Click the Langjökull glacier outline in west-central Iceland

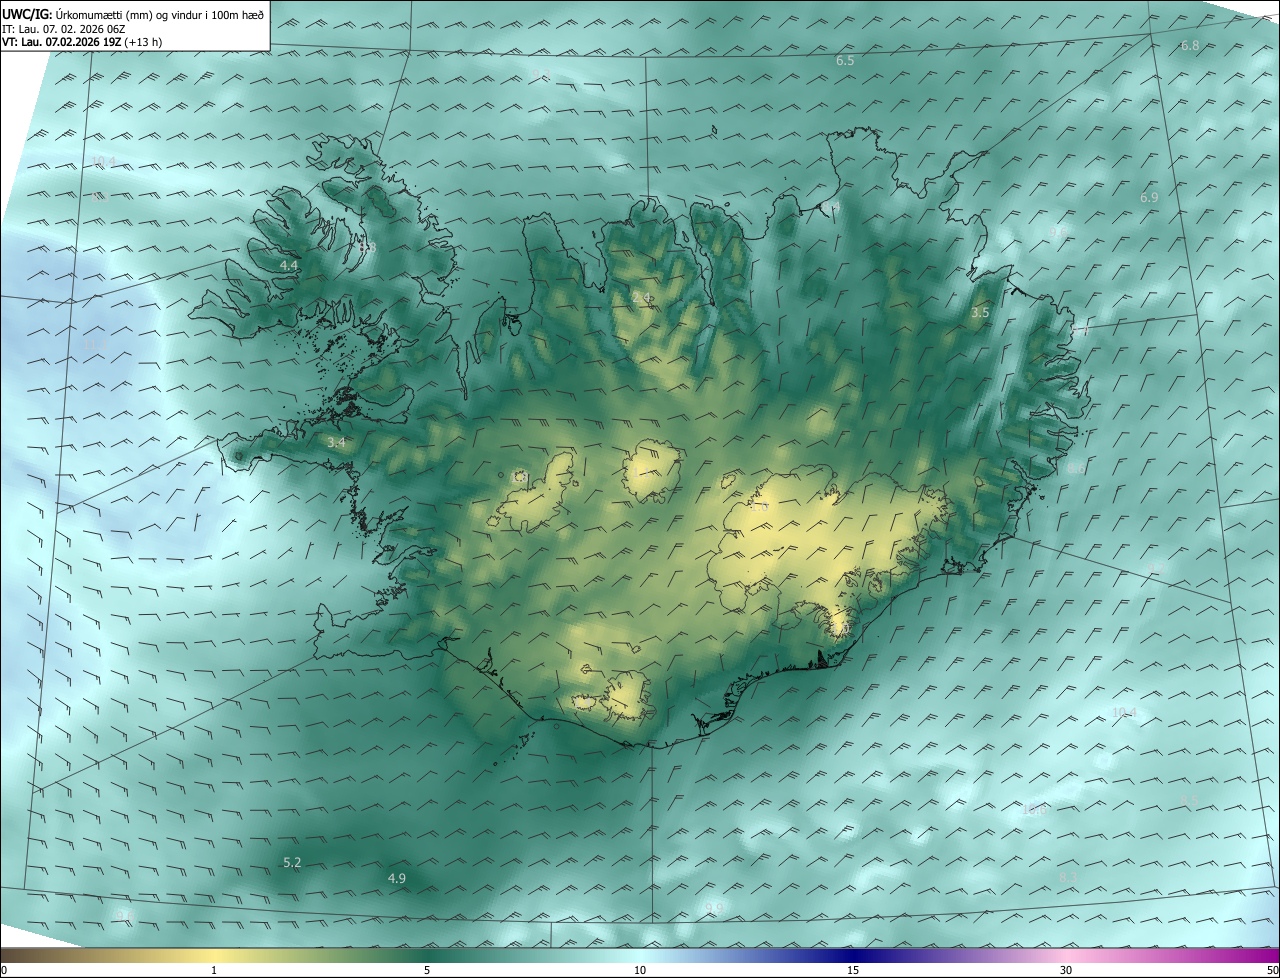point(534,492)
